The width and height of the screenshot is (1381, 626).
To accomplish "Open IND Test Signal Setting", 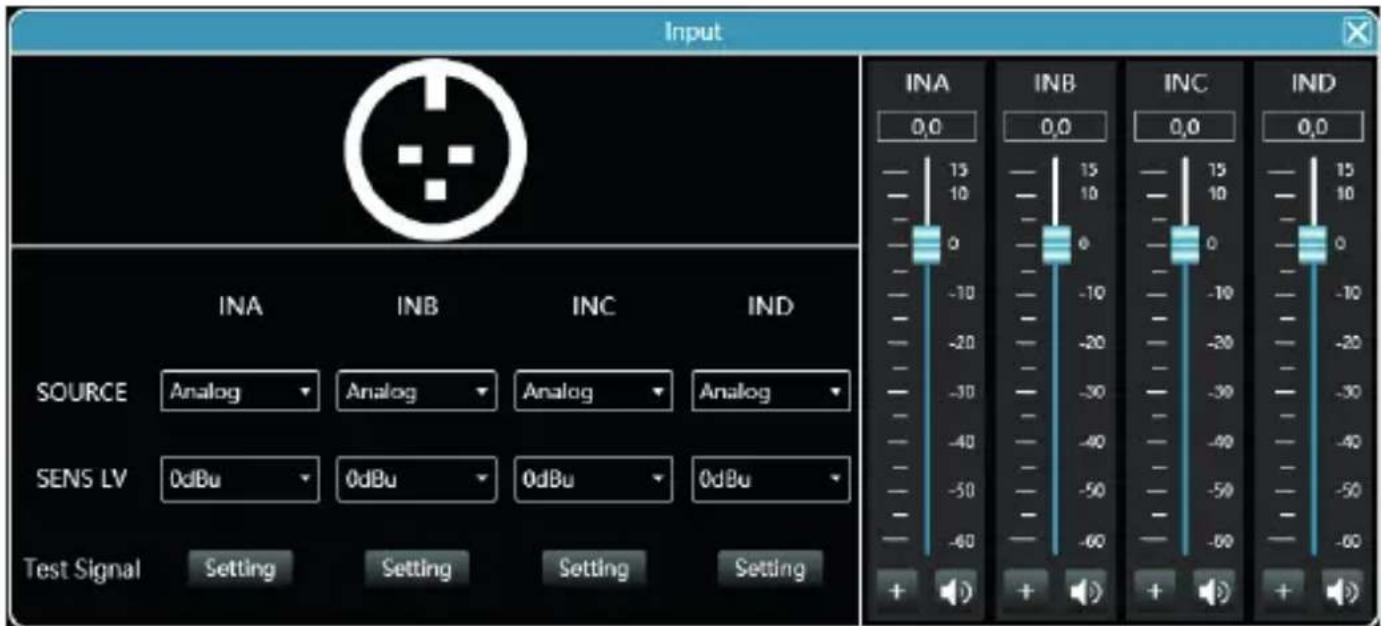I will (770, 568).
